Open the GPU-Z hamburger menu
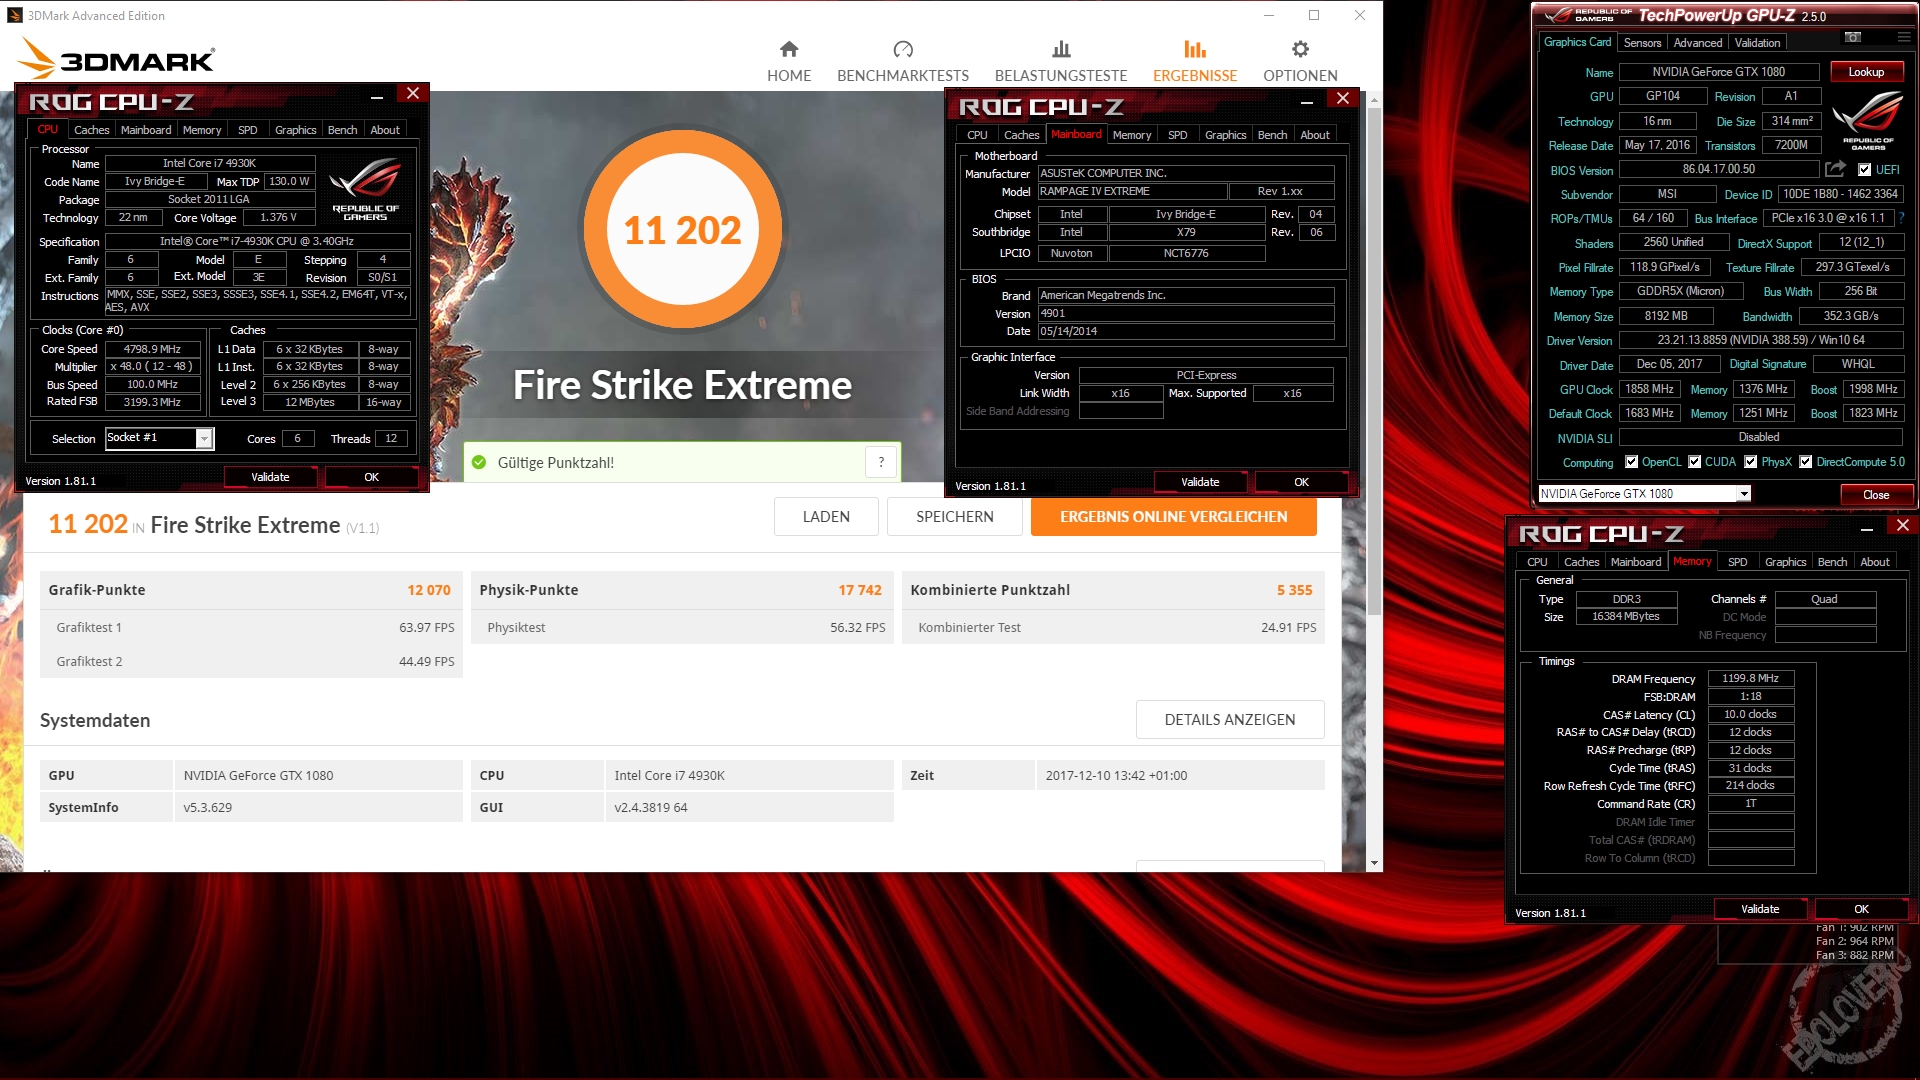The height and width of the screenshot is (1080, 1920). pyautogui.click(x=1903, y=37)
